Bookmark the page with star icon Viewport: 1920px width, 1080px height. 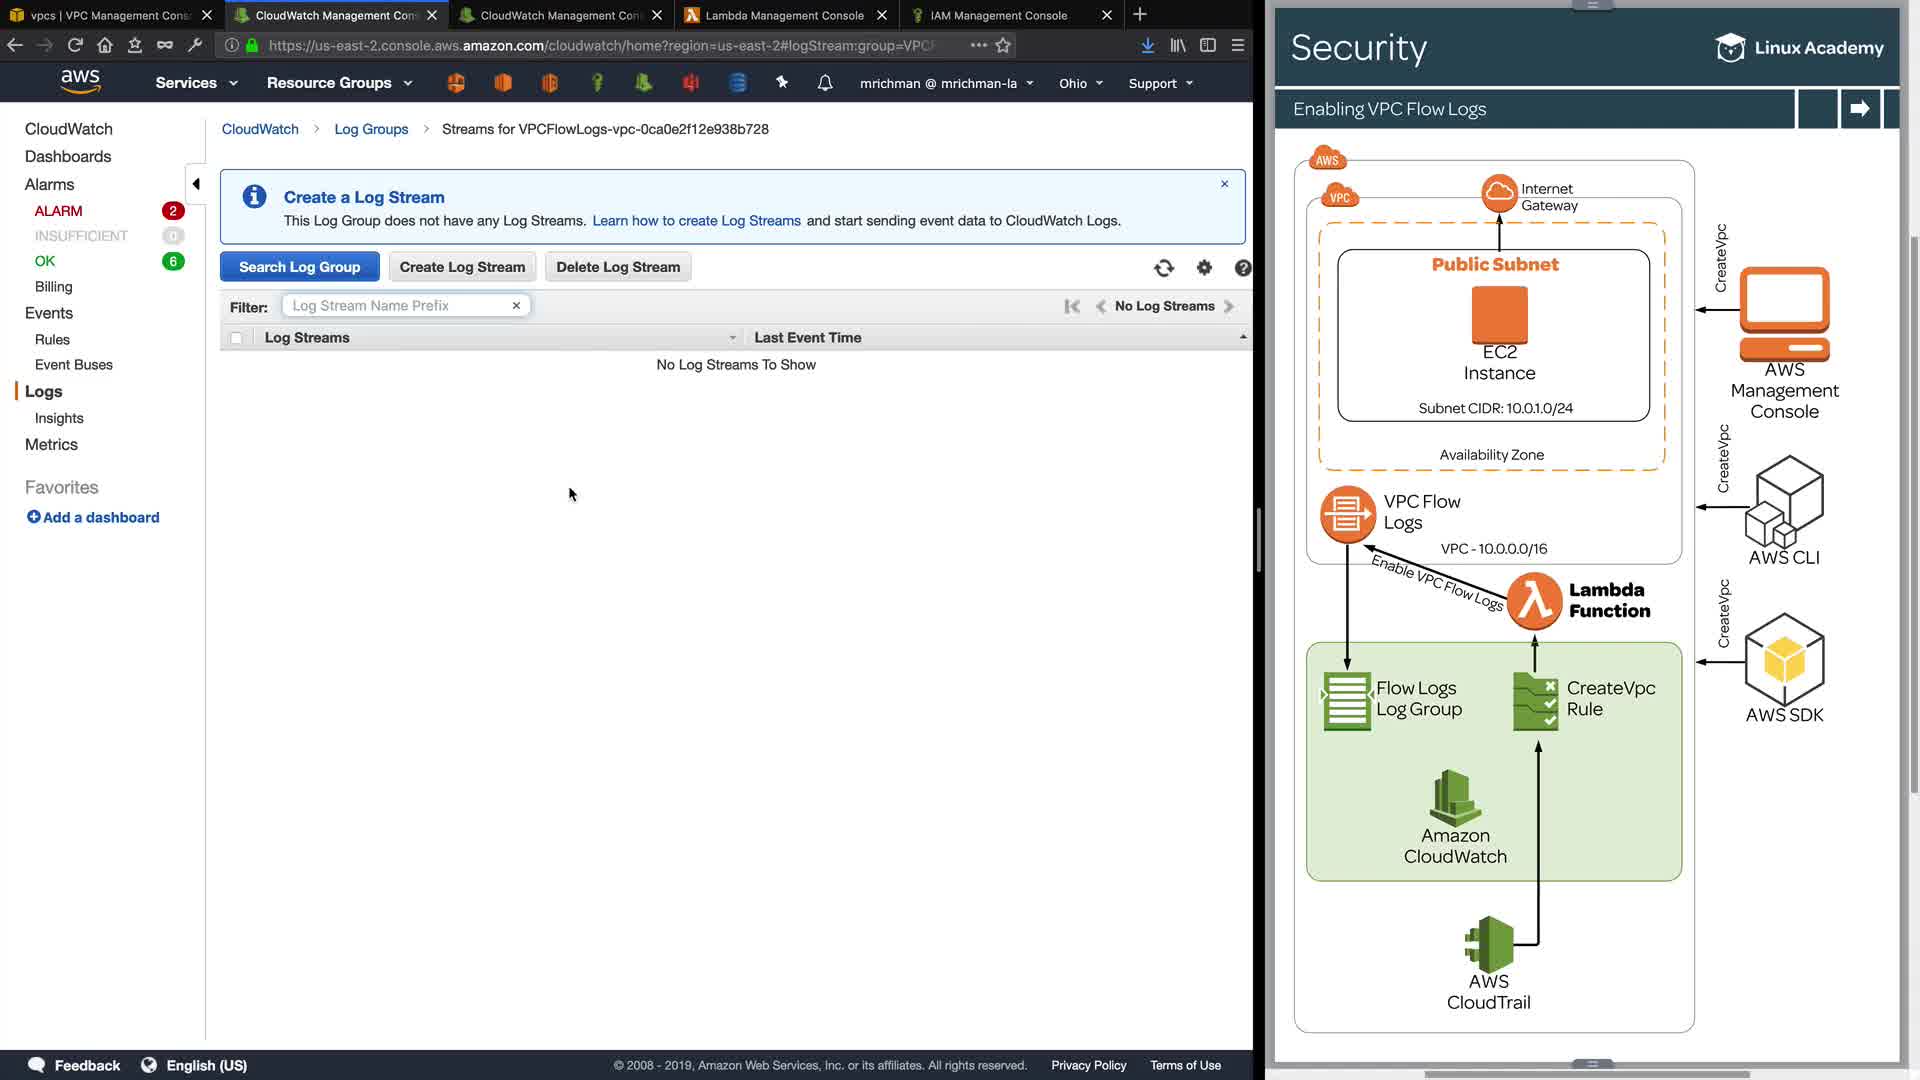[1003, 45]
